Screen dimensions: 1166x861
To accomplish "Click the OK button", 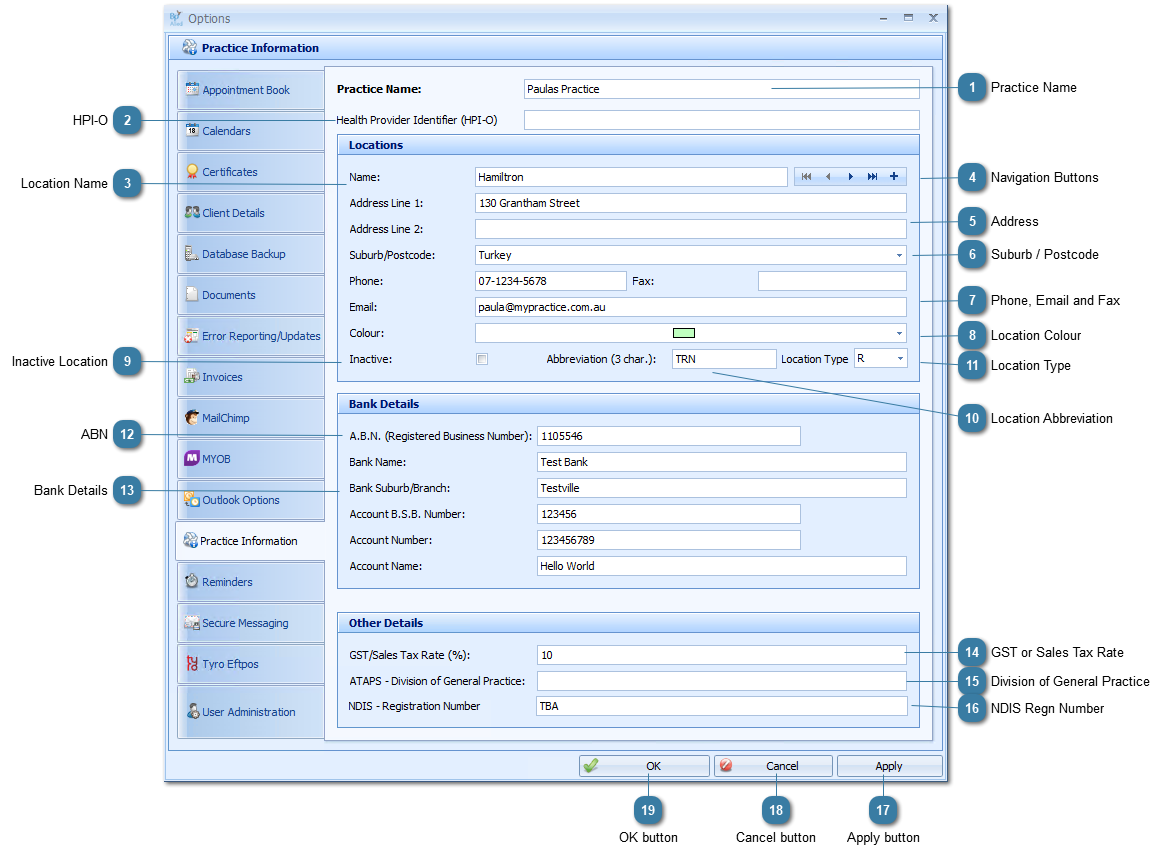I will (644, 766).
